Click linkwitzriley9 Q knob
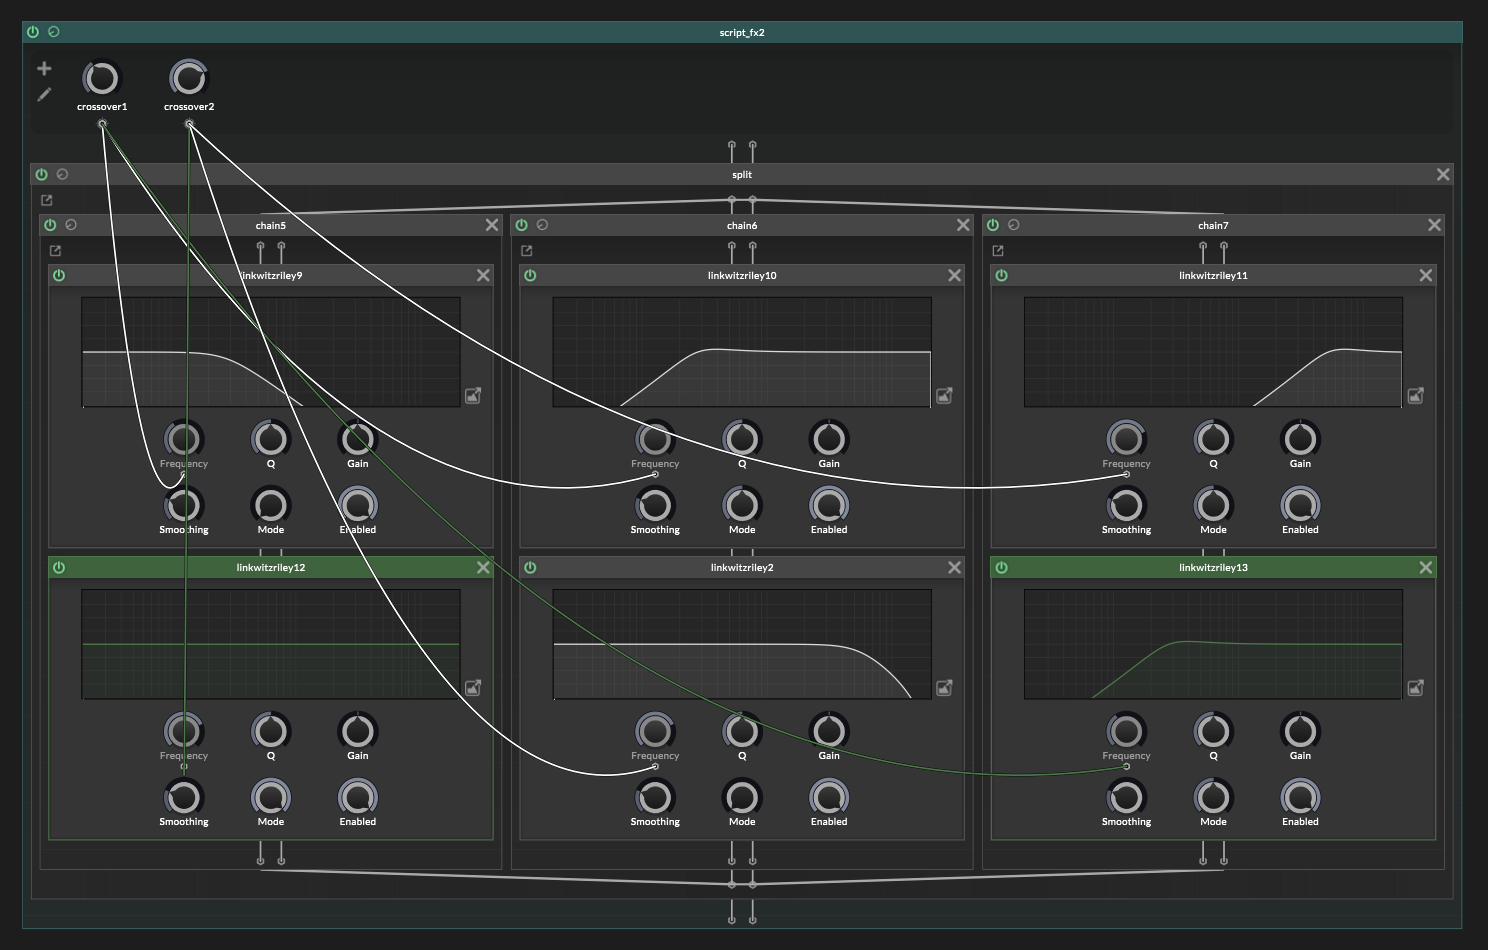The height and width of the screenshot is (950, 1488). pos(271,439)
